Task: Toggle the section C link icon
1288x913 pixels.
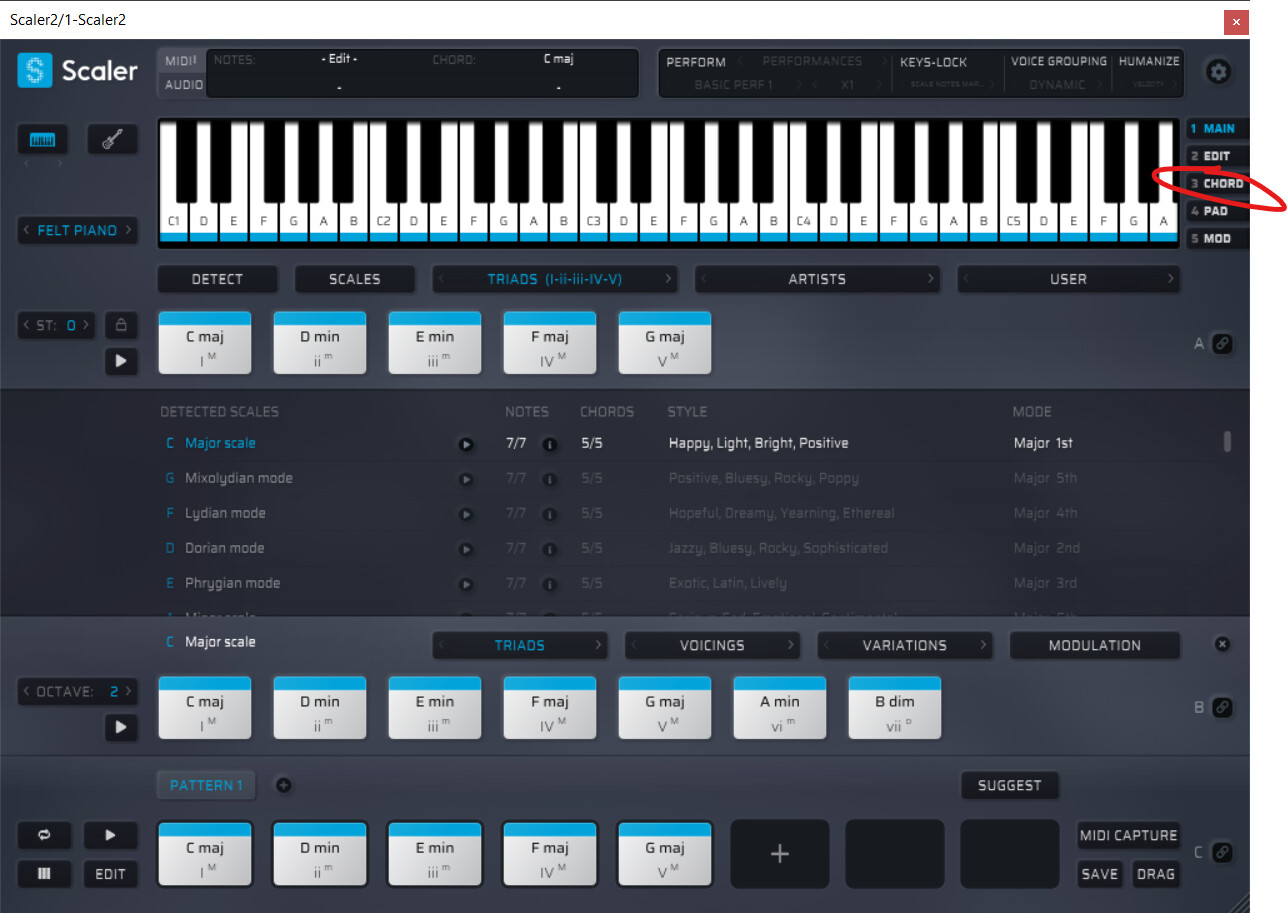Action: point(1222,853)
